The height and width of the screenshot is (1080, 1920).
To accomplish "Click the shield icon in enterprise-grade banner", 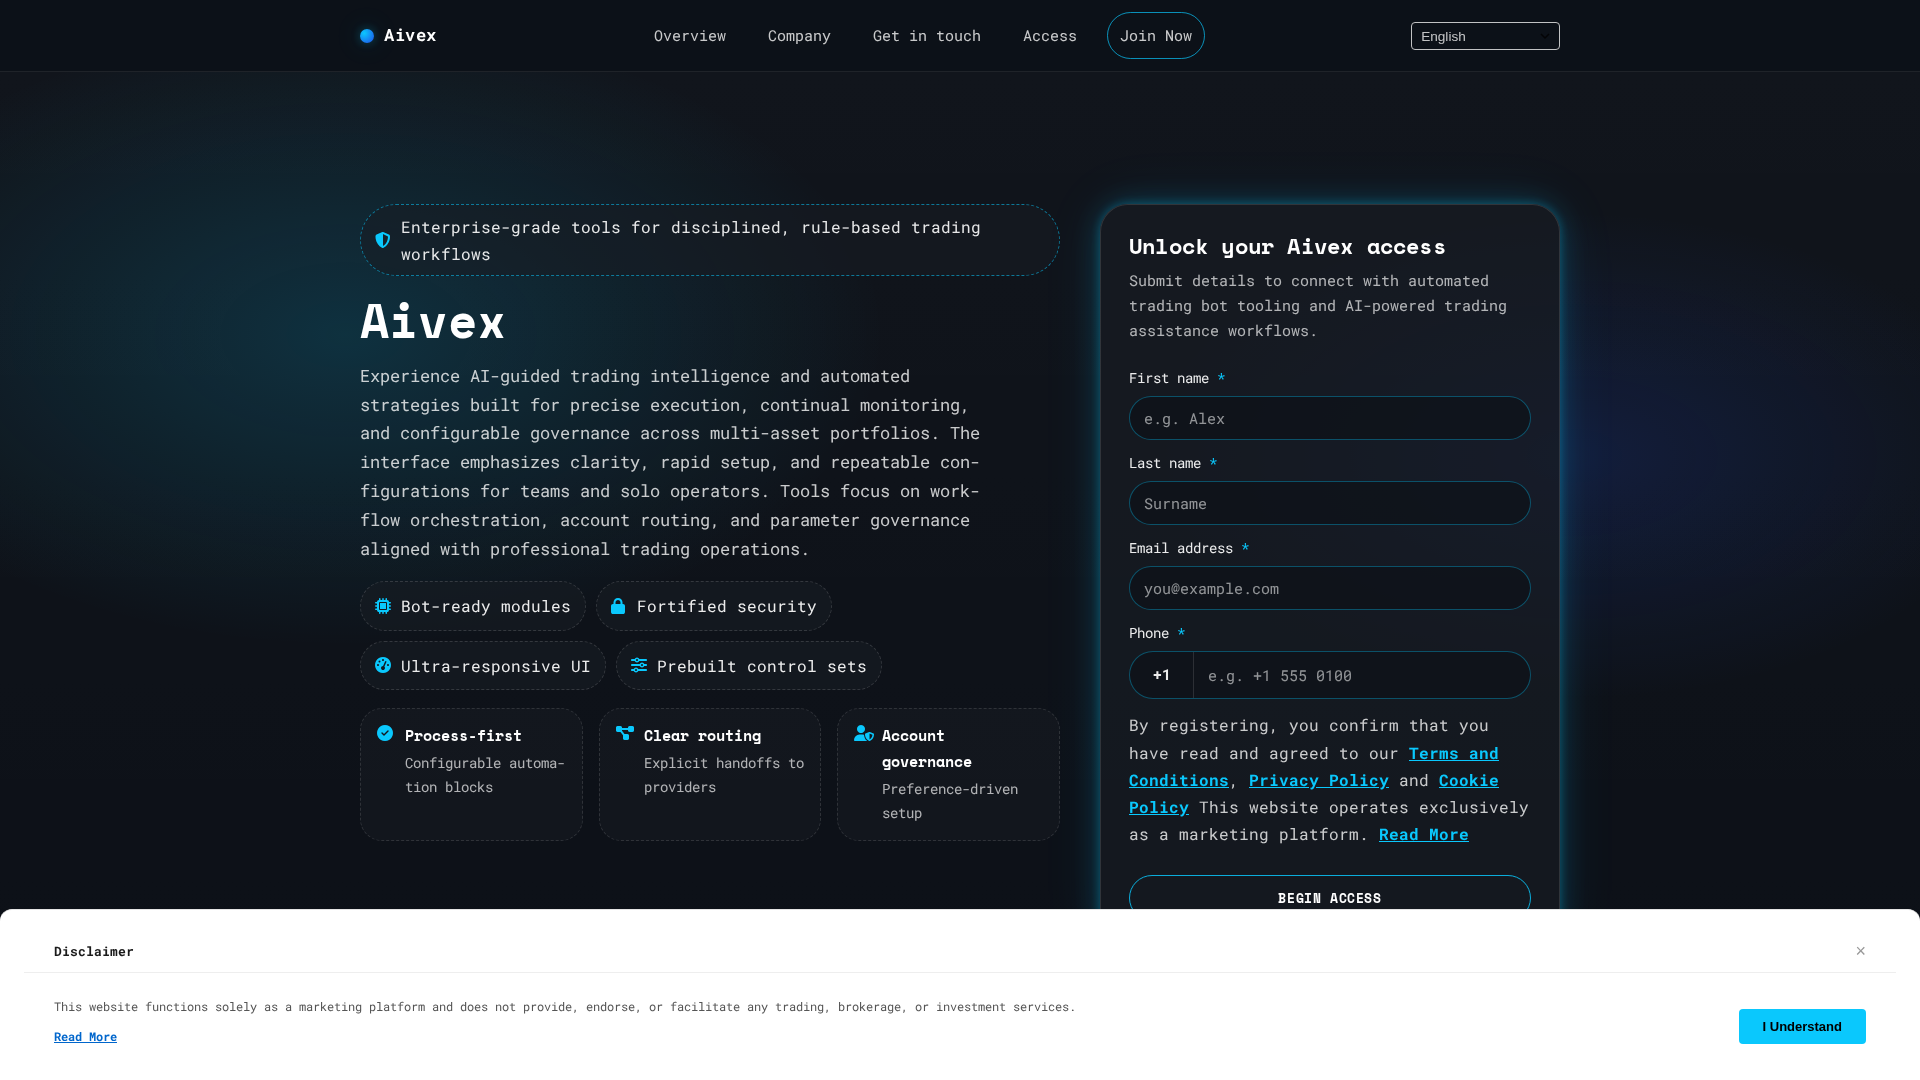I will click(383, 240).
